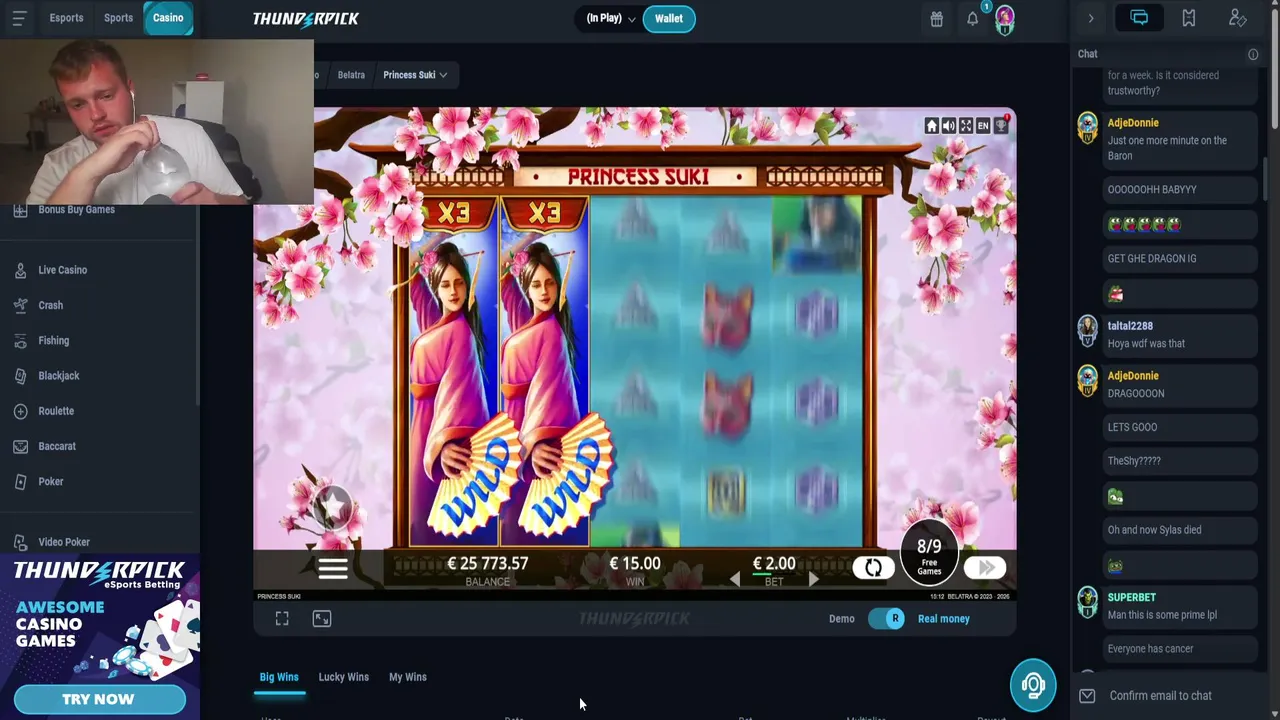This screenshot has height=720, width=1280.
Task: Open notifications bell
Action: tap(972, 19)
